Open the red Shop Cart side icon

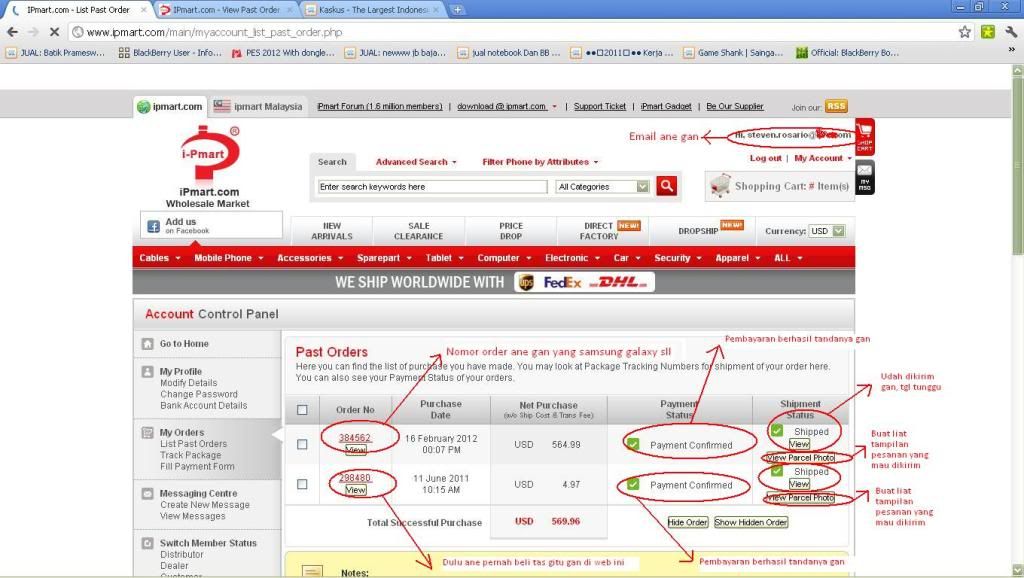point(865,136)
